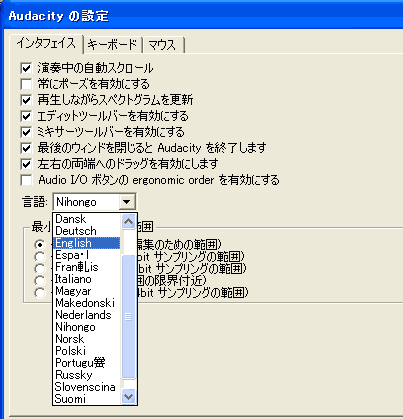
Task: Click language list scroll up arrow
Action: click(x=129, y=221)
